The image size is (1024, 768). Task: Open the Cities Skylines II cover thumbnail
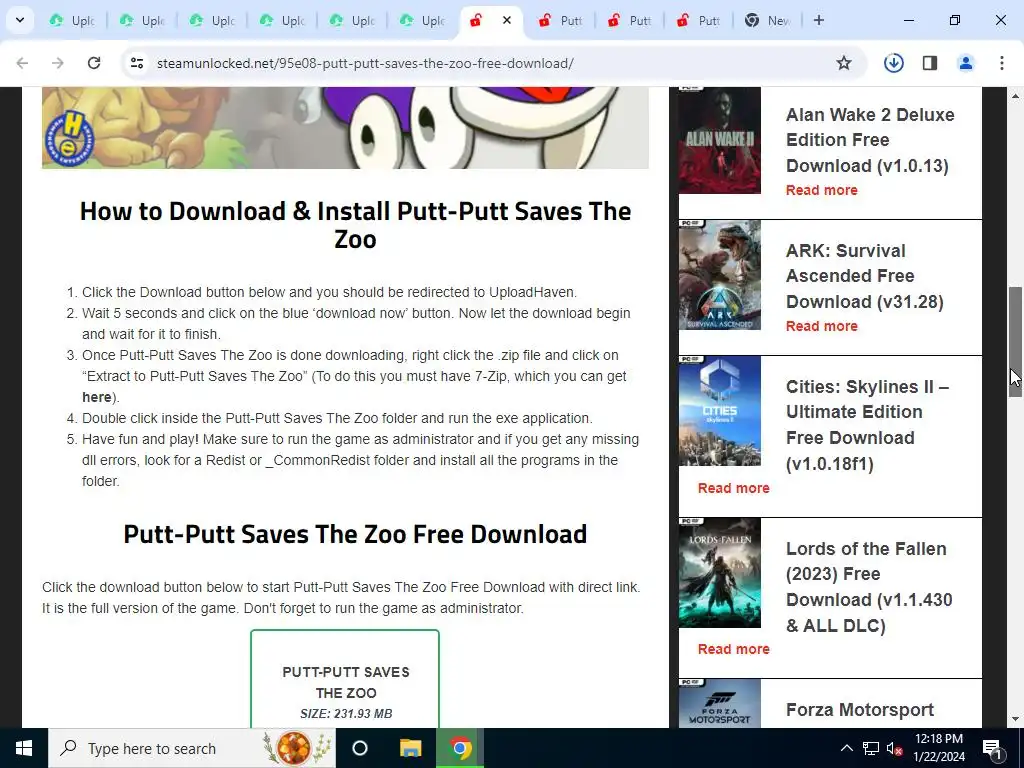pos(720,411)
